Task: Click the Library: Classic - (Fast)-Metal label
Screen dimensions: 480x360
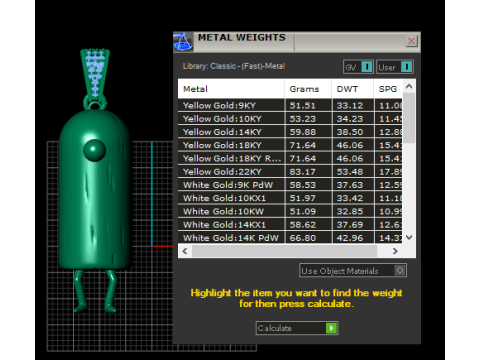Action: click(x=234, y=66)
